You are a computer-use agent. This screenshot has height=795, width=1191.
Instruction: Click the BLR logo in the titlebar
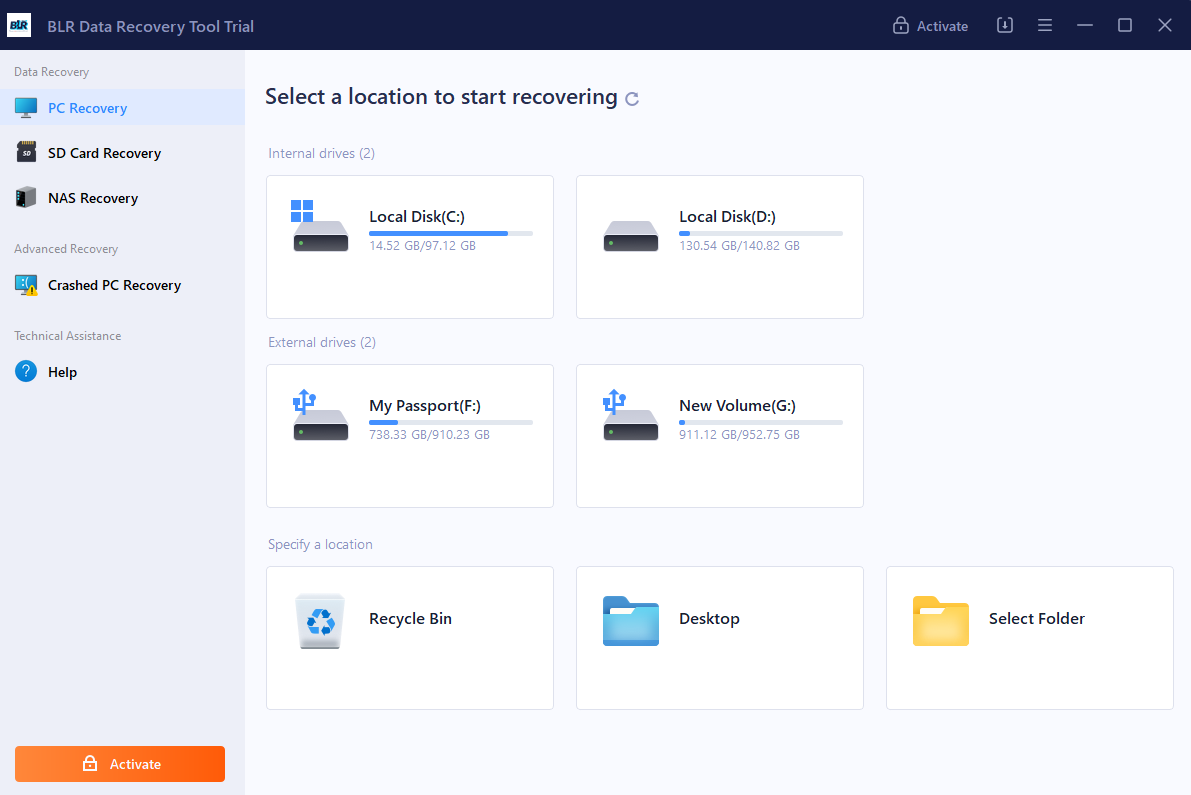click(x=19, y=24)
